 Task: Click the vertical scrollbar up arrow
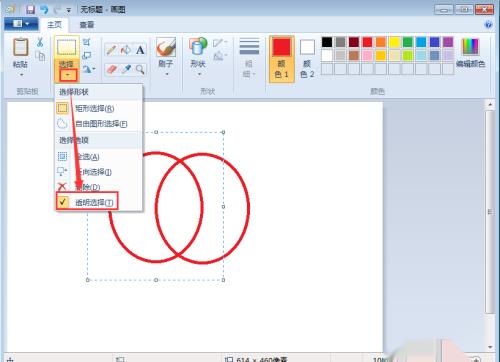(x=490, y=105)
